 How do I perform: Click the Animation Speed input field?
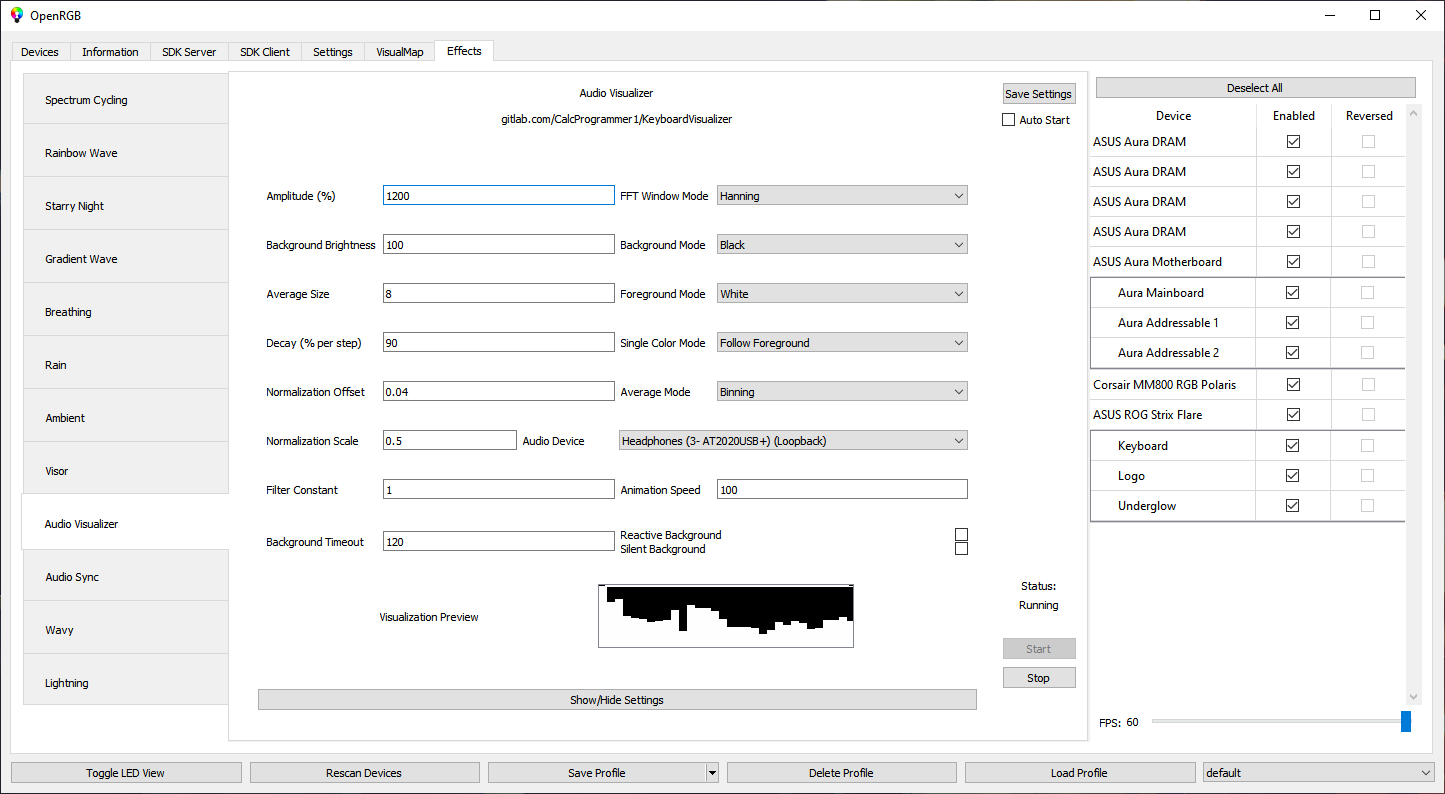click(x=842, y=490)
